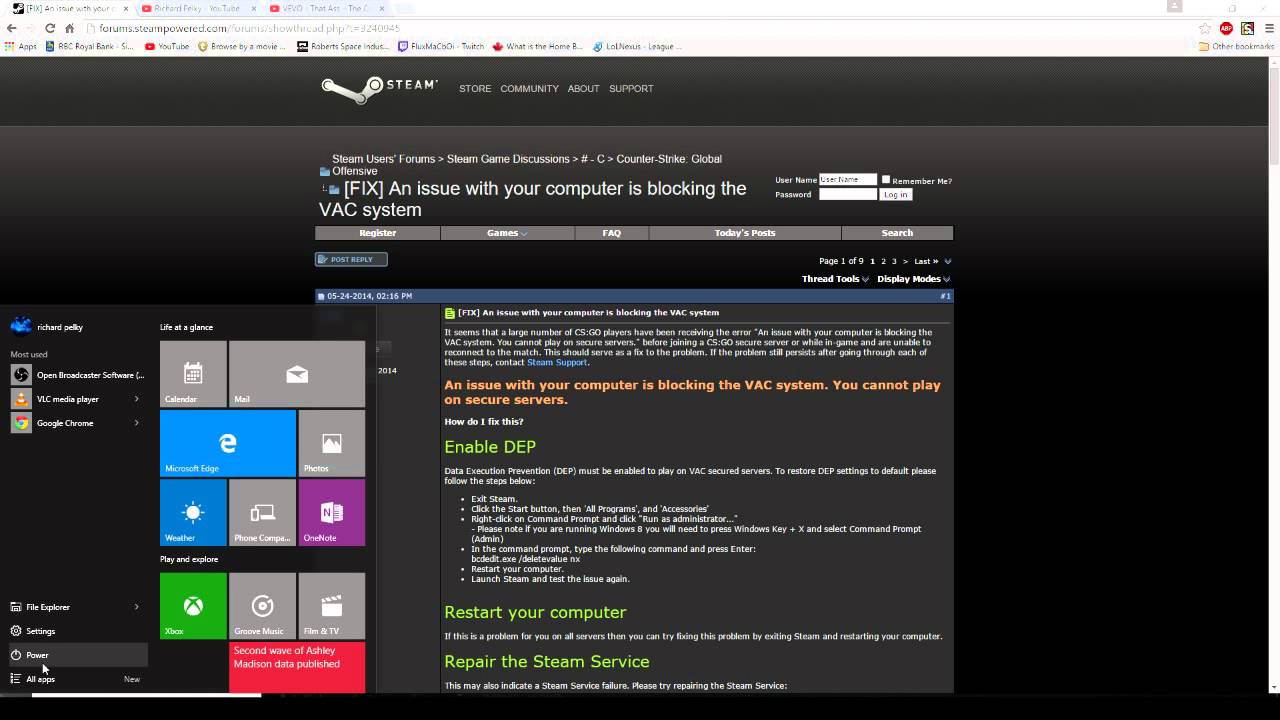Open the COMMUNITY menu on Steam header
This screenshot has height=720, width=1280.
(529, 89)
